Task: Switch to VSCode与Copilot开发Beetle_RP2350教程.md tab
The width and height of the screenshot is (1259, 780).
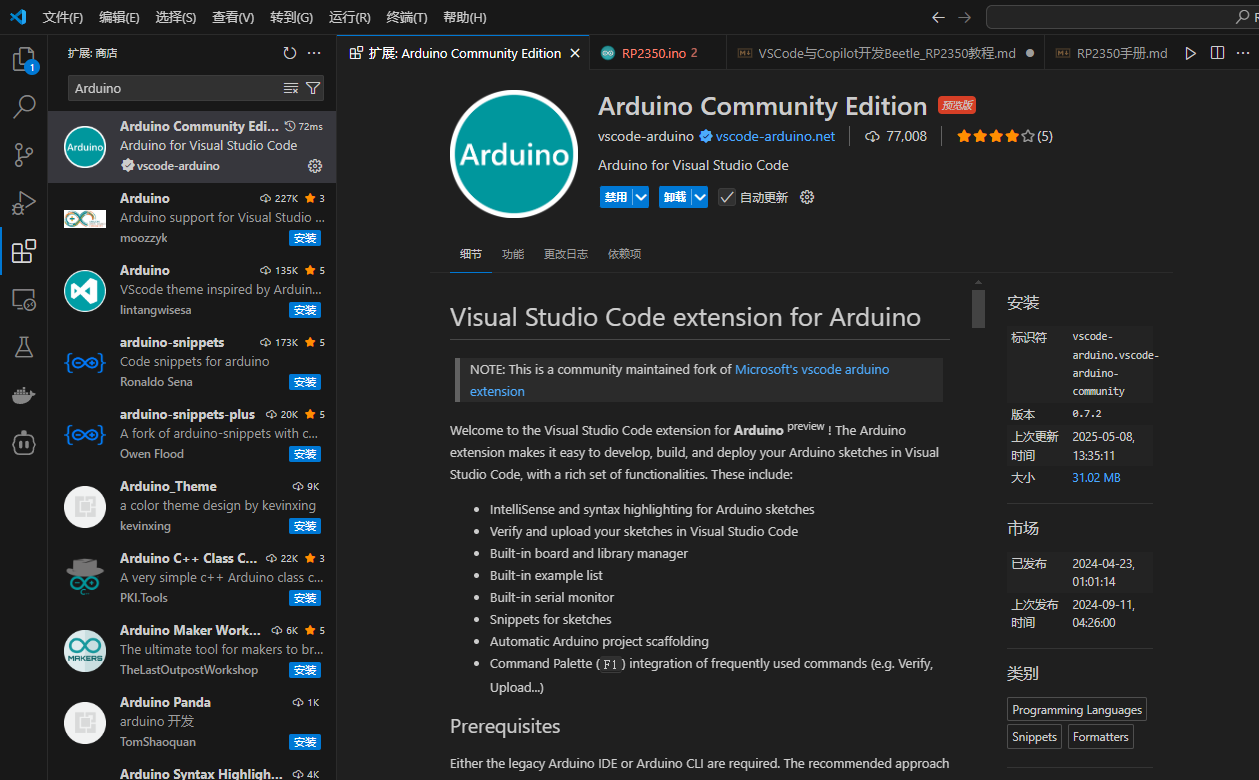Action: pos(886,53)
